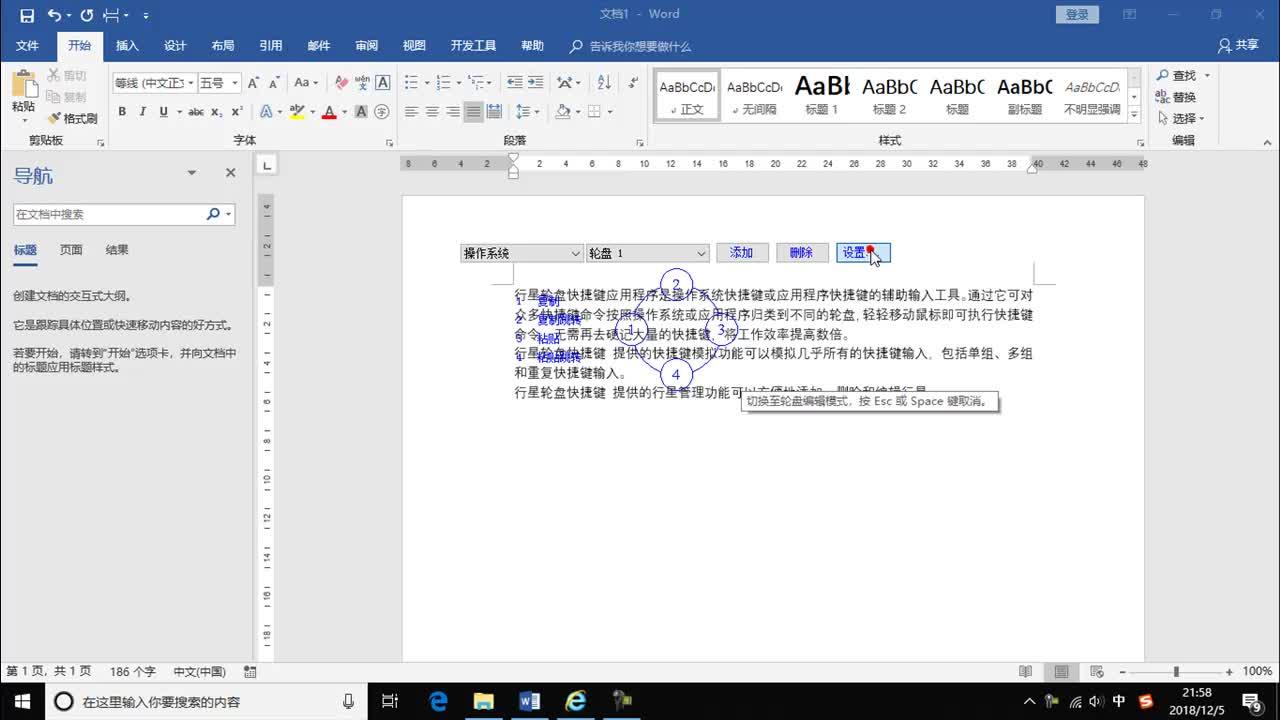The width and height of the screenshot is (1280, 720).
Task: Toggle strikethrough formatting
Action: pyautogui.click(x=197, y=112)
